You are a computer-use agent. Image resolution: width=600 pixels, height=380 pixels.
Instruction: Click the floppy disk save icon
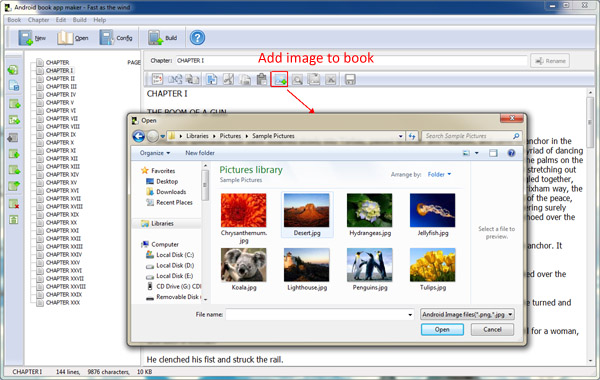(350, 79)
